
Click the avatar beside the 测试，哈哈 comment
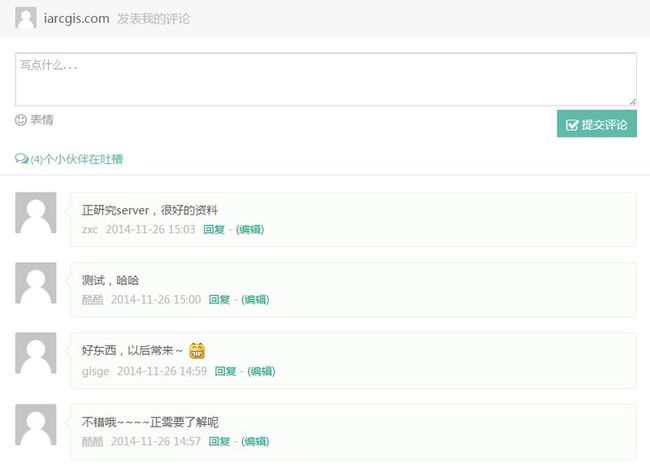(36, 283)
